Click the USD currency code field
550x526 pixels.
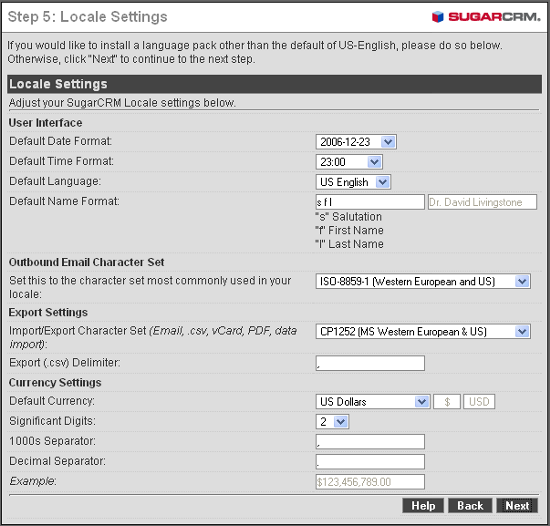(479, 402)
